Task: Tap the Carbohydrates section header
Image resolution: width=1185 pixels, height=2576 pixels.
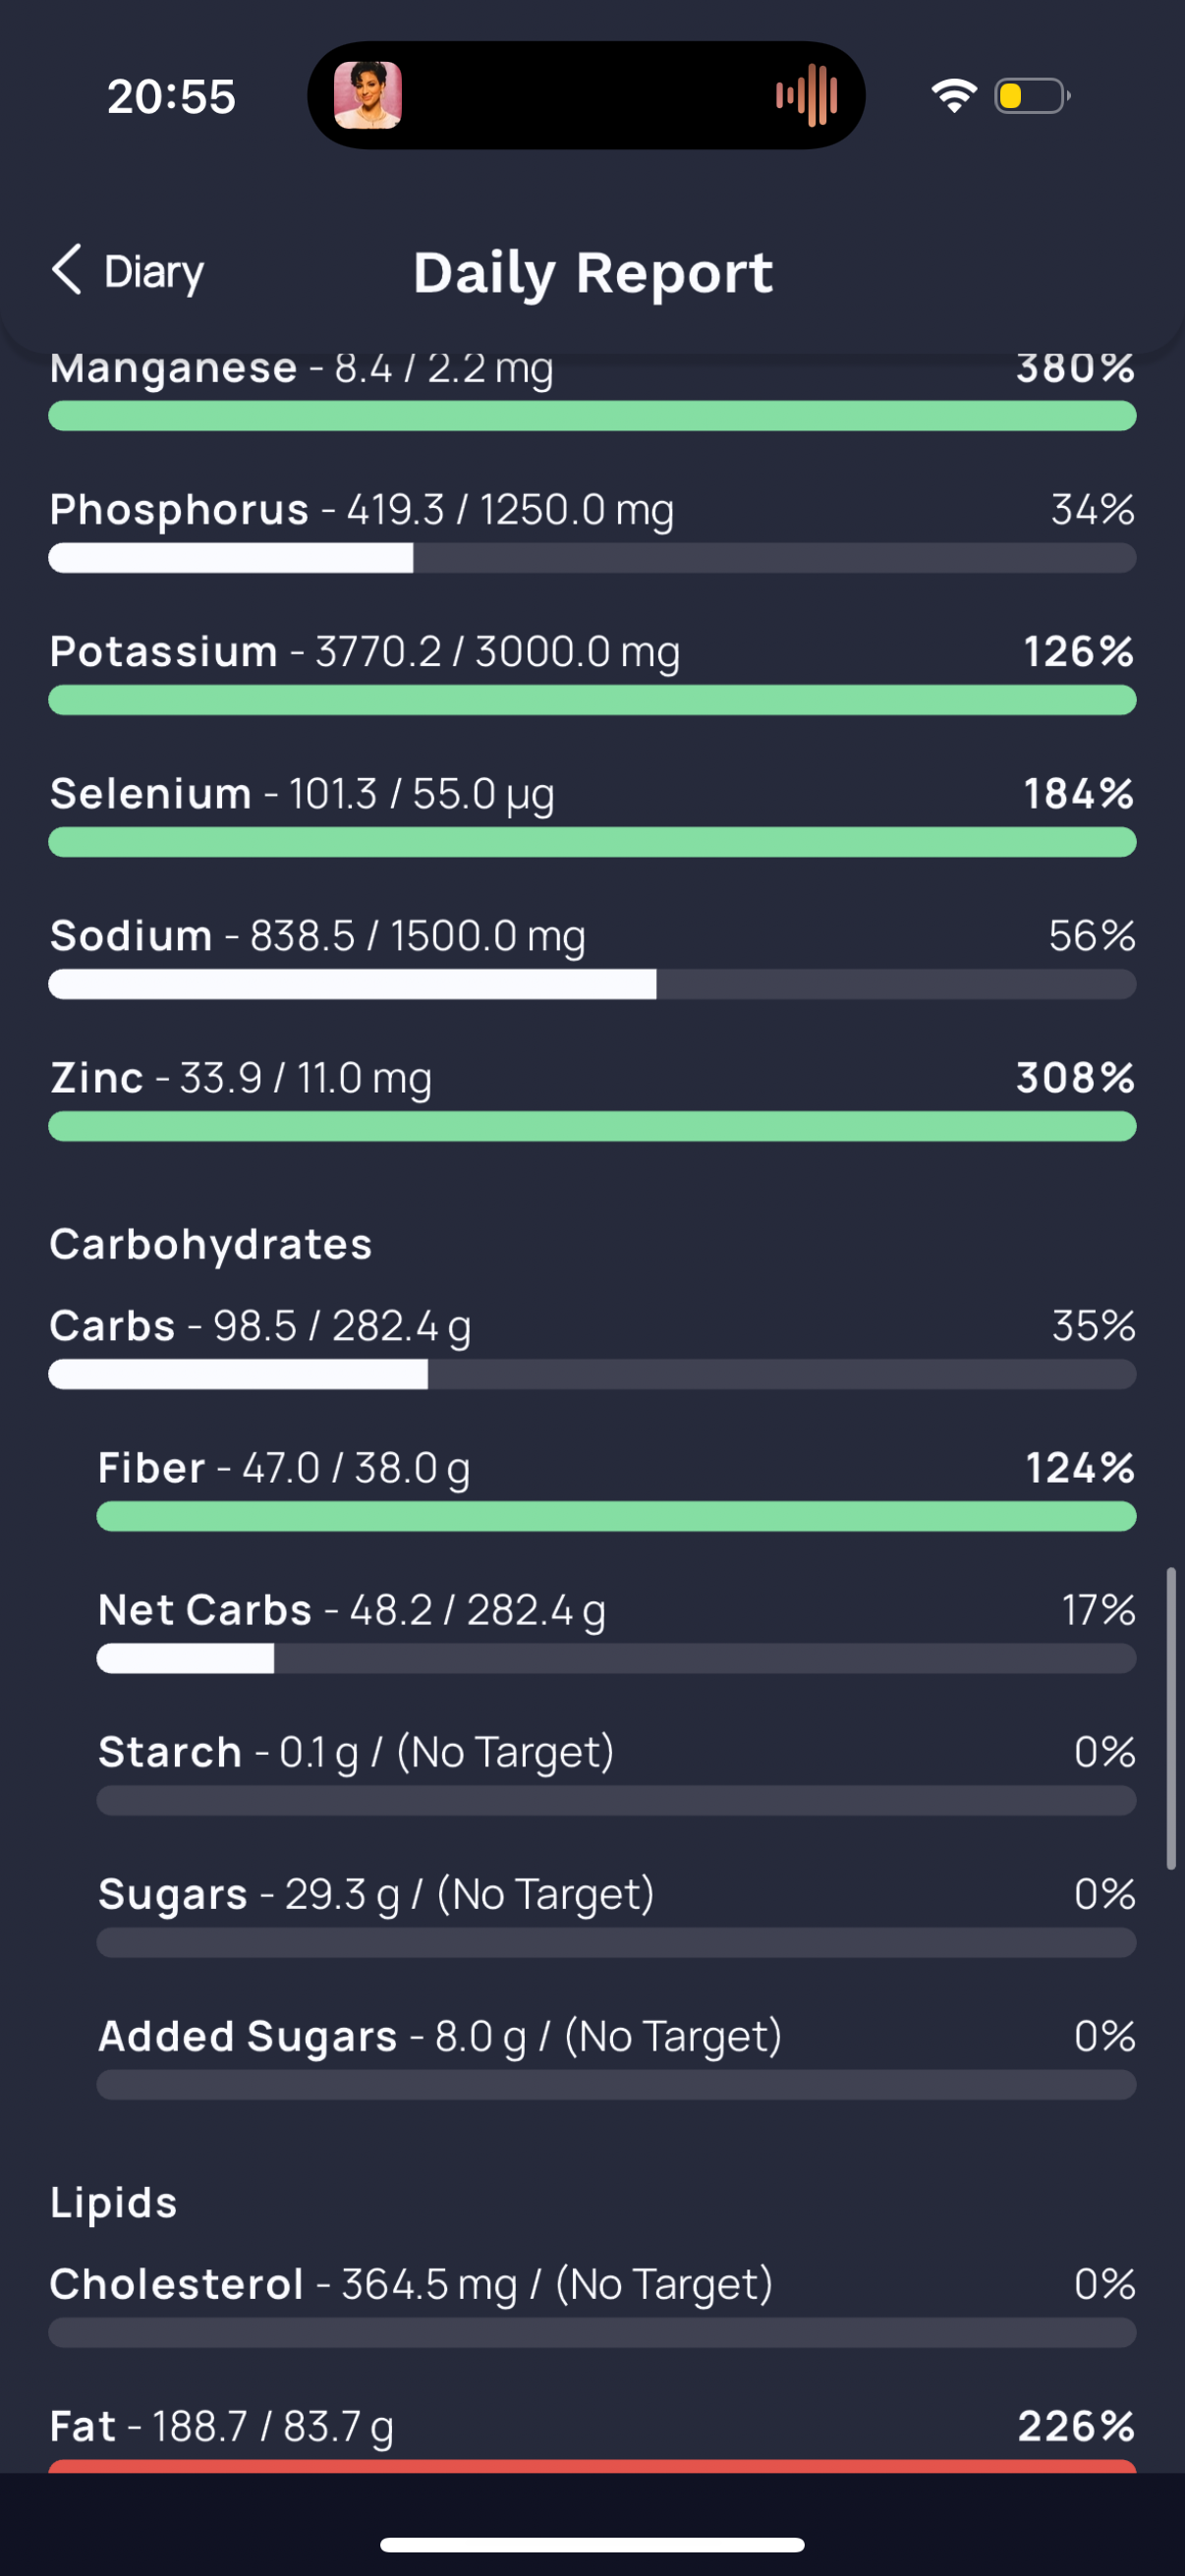Action: coord(211,1245)
